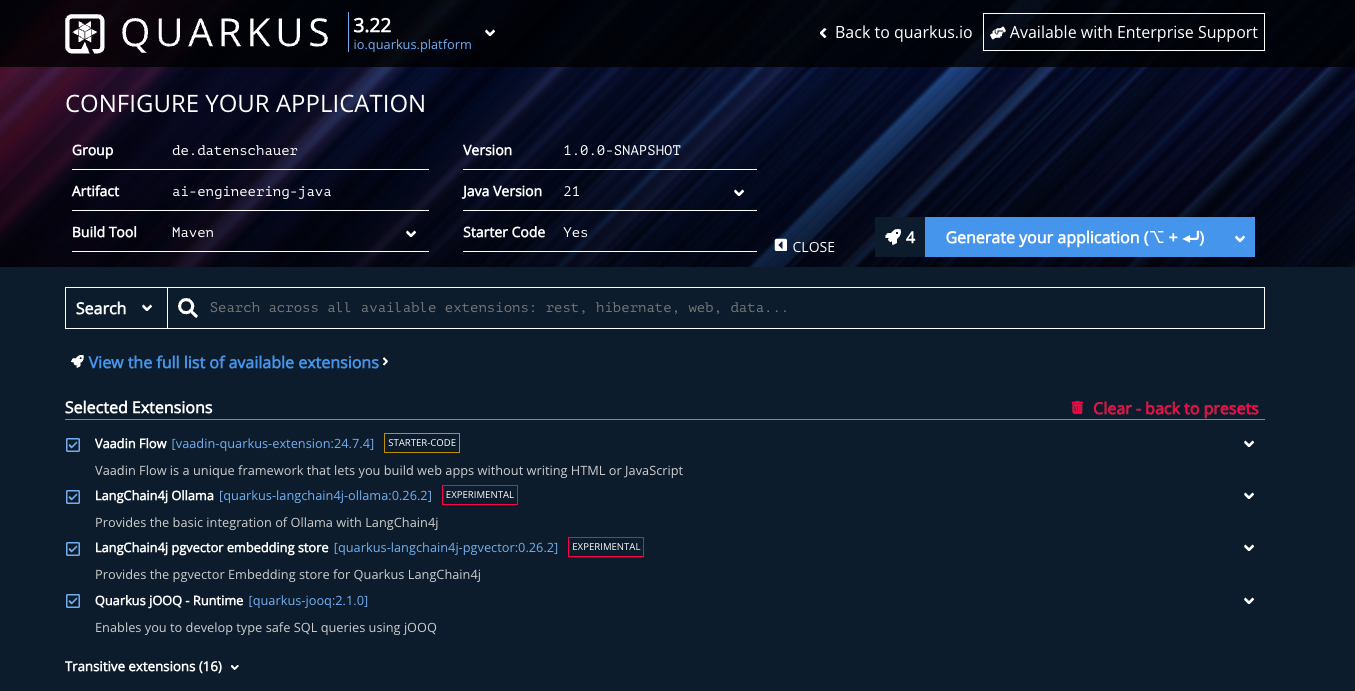
Task: Click EXPERIMENTAL tag on LangChain4j Ollama
Action: [x=480, y=495]
